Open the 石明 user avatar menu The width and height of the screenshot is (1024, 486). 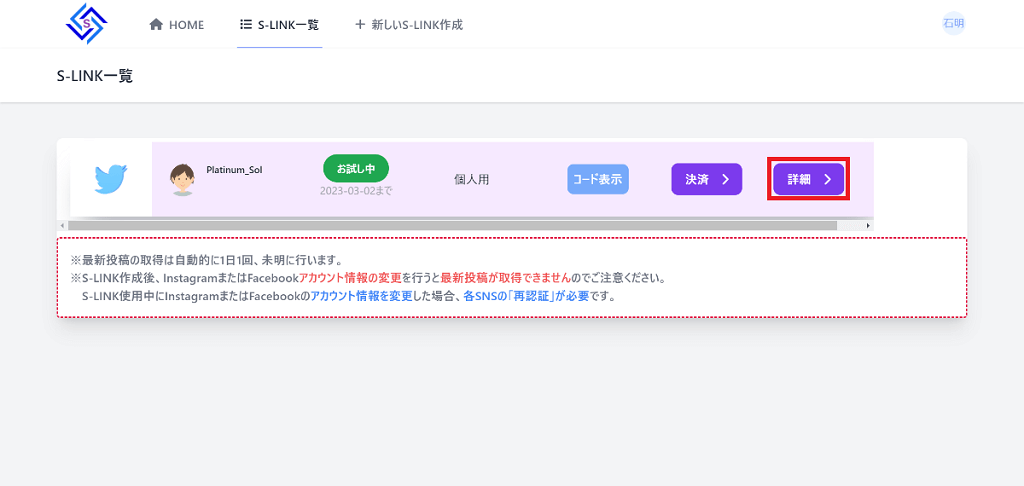point(953,24)
